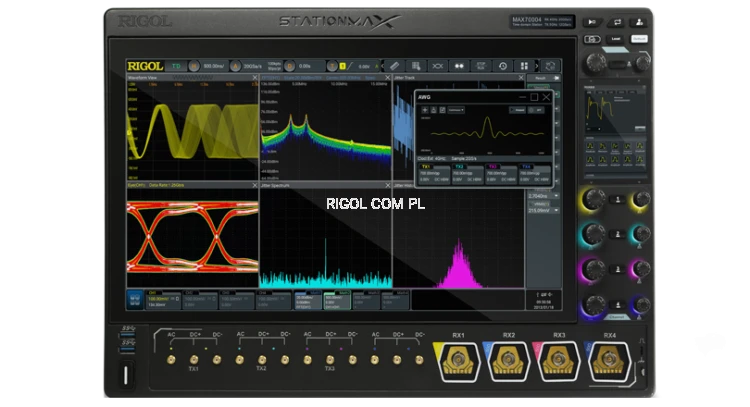Image resolution: width=750 pixels, height=407 pixels.
Task: Click the play/run hardware button top right
Action: (592, 22)
